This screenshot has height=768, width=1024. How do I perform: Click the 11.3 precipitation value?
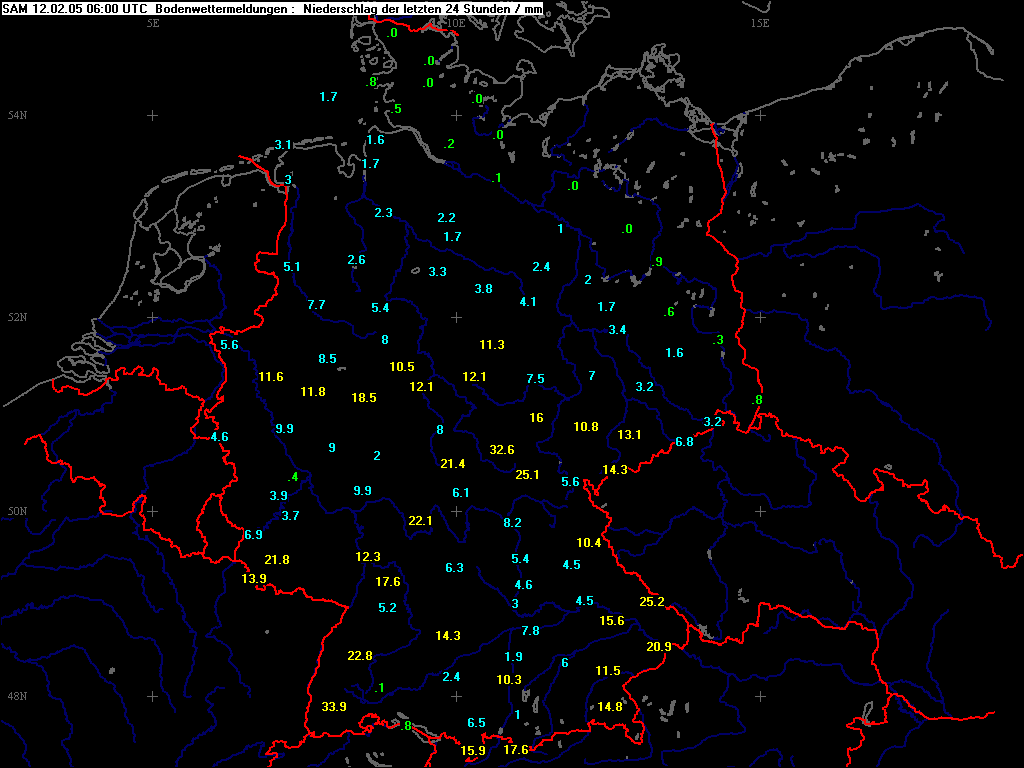491,345
